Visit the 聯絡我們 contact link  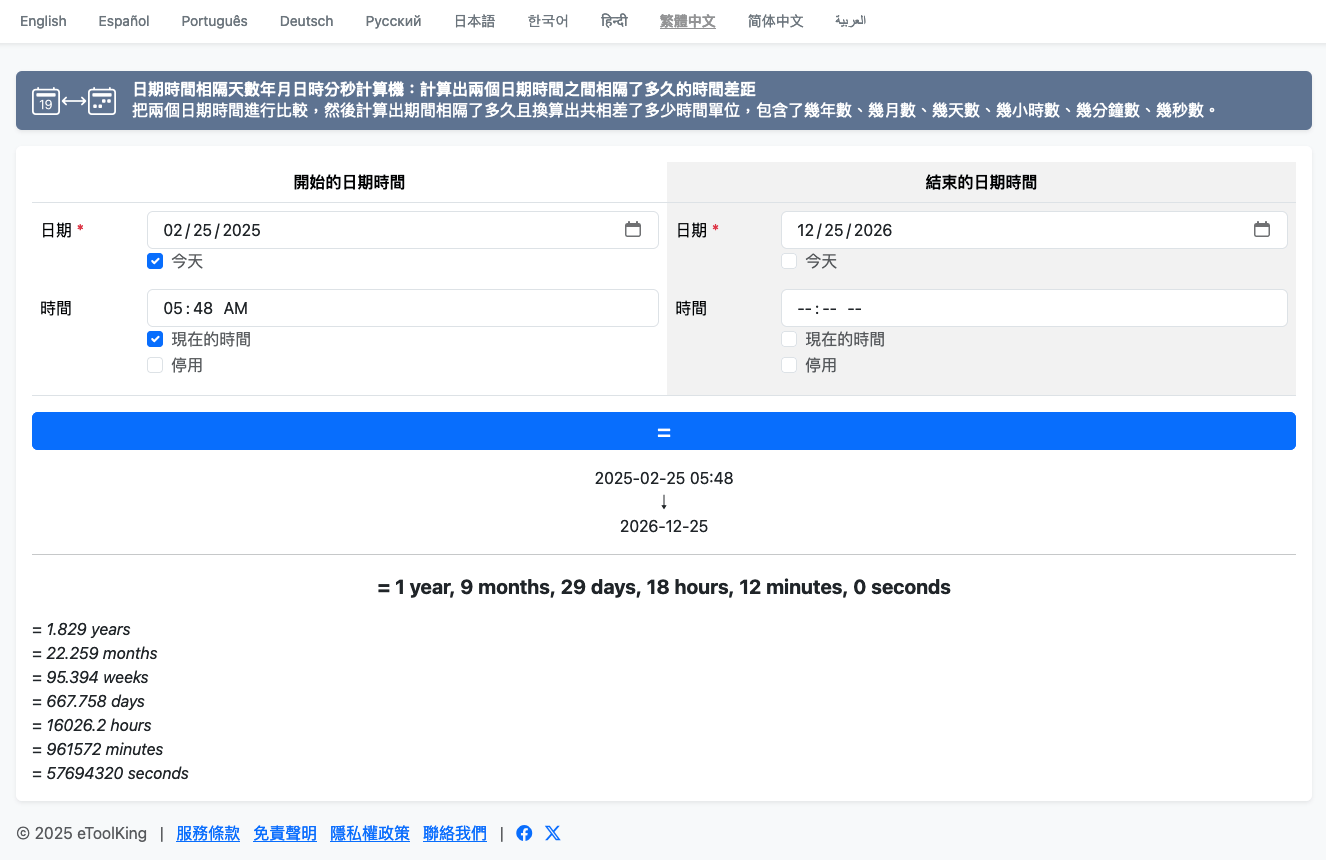coord(455,833)
